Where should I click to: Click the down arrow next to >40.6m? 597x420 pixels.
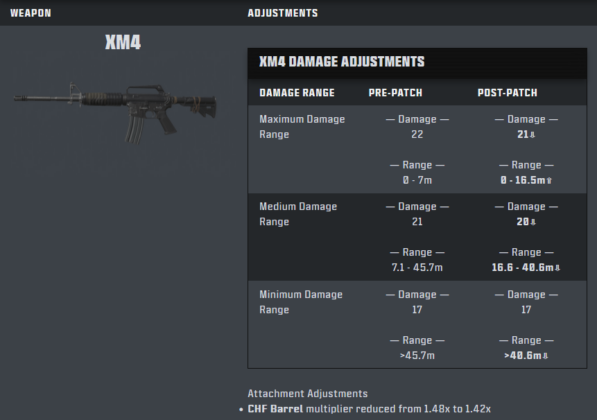coord(545,356)
